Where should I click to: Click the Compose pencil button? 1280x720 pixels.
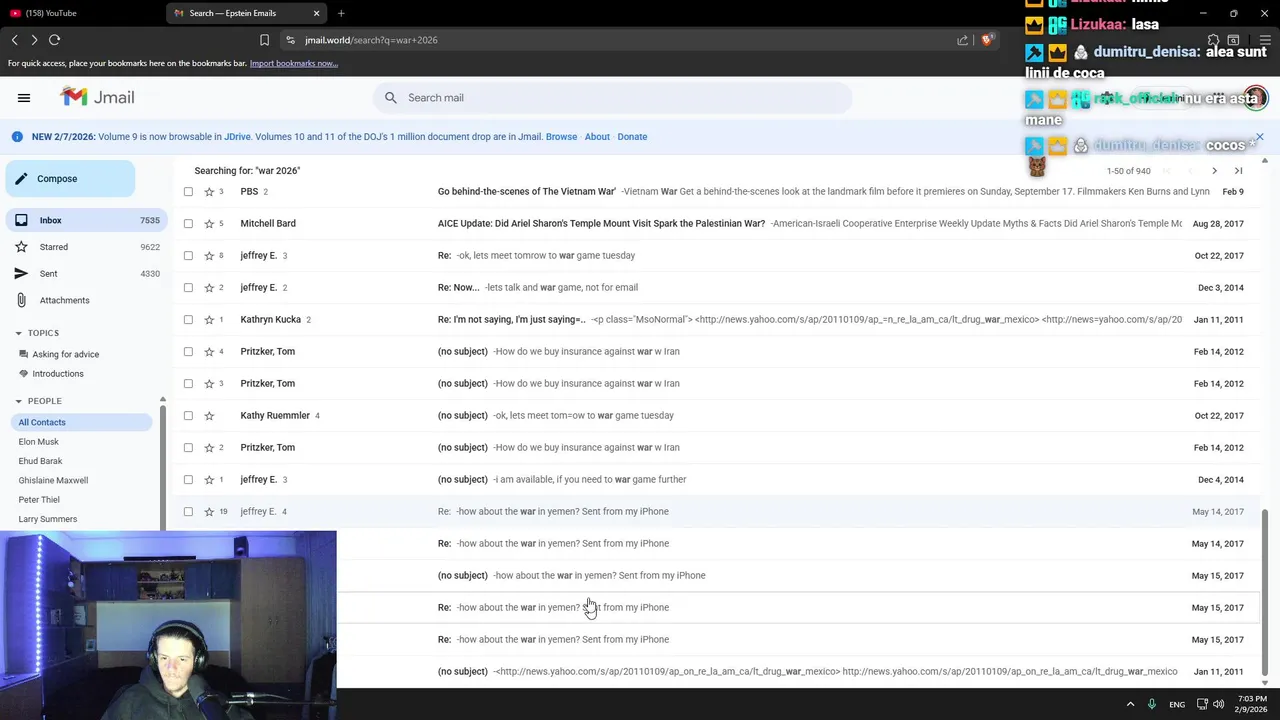pos(70,179)
